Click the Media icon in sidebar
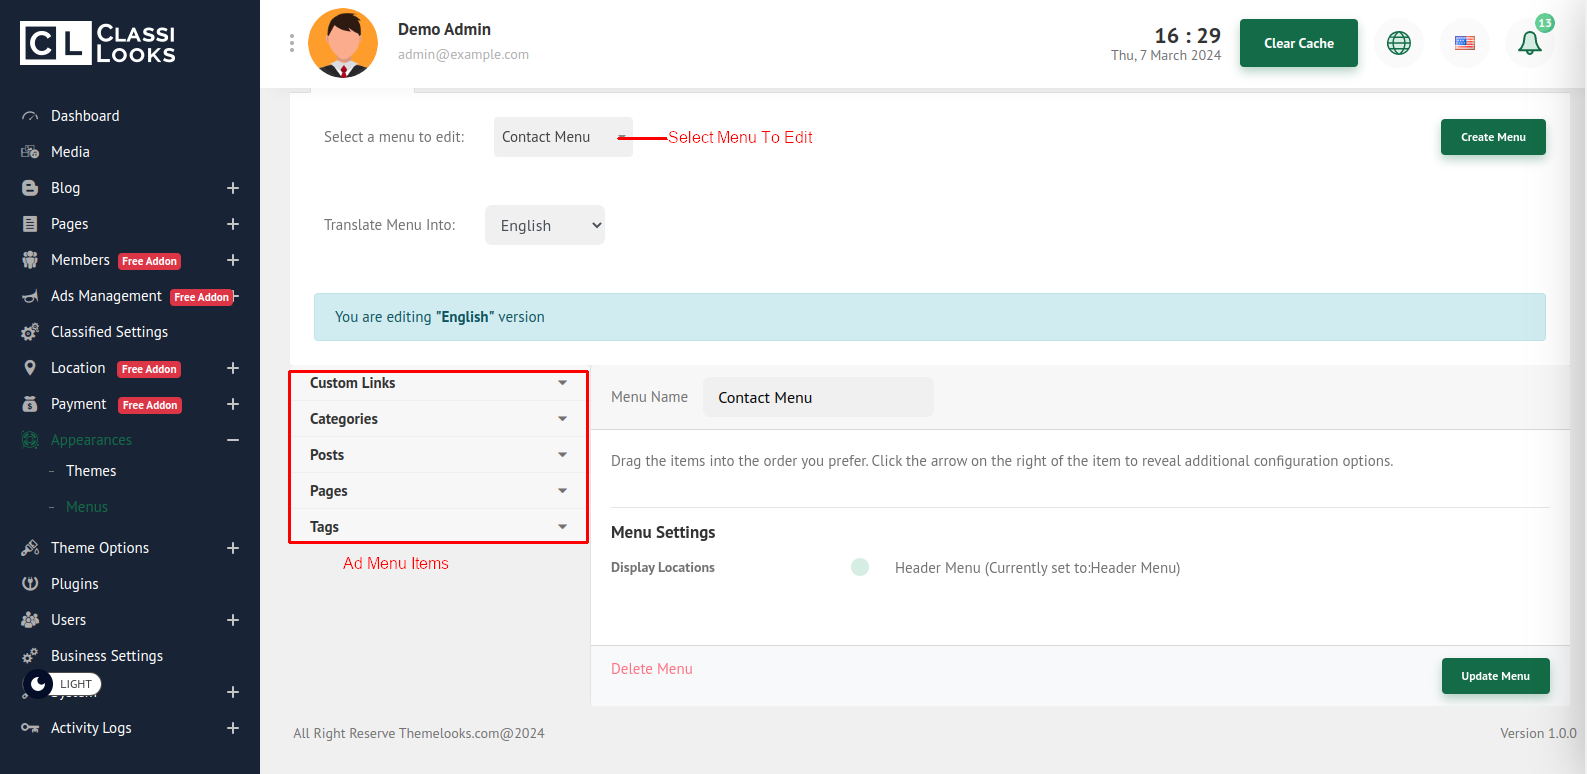 (30, 152)
